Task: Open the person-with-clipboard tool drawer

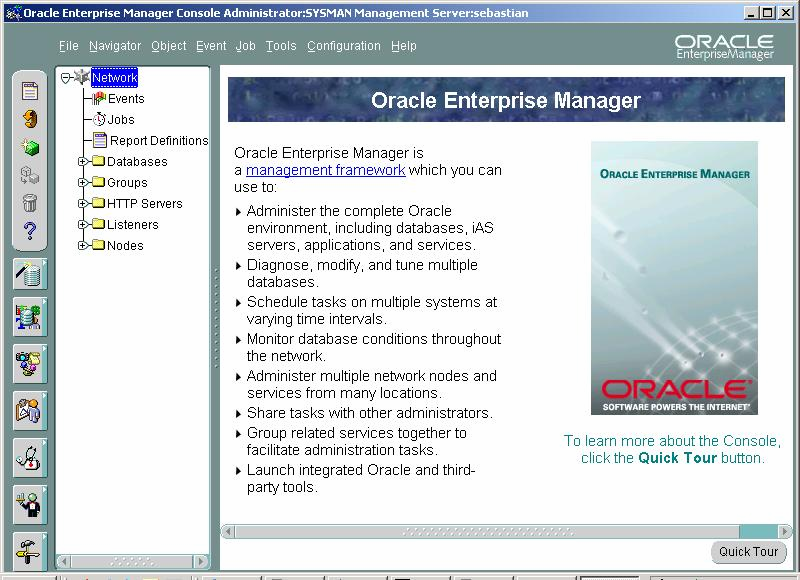Action: pyautogui.click(x=30, y=411)
